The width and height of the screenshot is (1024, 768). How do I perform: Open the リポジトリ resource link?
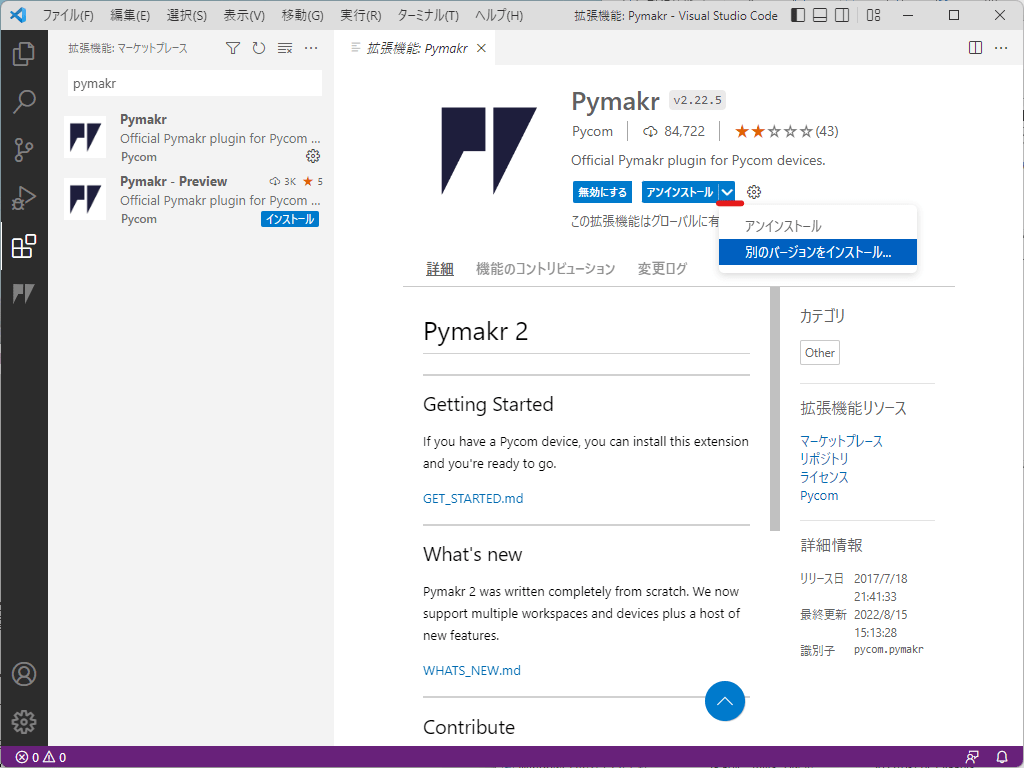click(x=824, y=459)
